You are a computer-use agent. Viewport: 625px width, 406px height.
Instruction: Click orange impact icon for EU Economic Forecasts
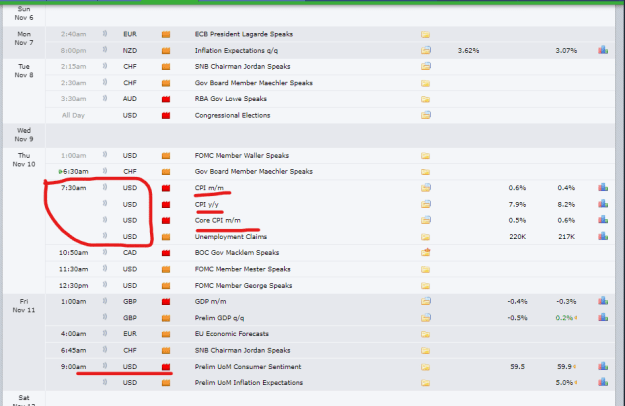coord(166,334)
